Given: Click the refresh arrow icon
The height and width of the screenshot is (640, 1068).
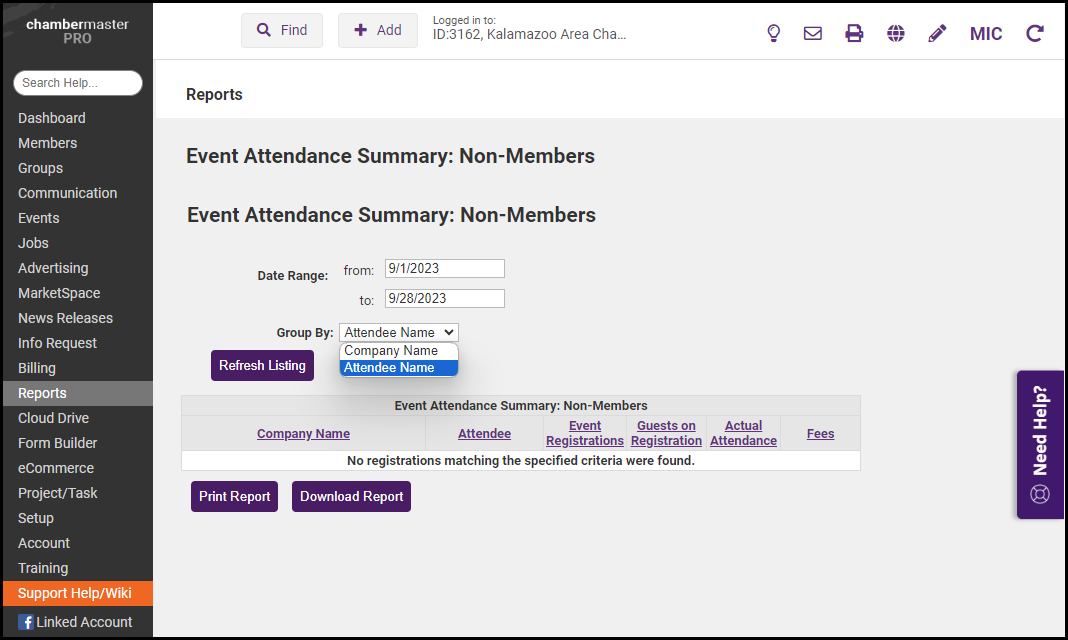Looking at the screenshot, I should (1035, 33).
